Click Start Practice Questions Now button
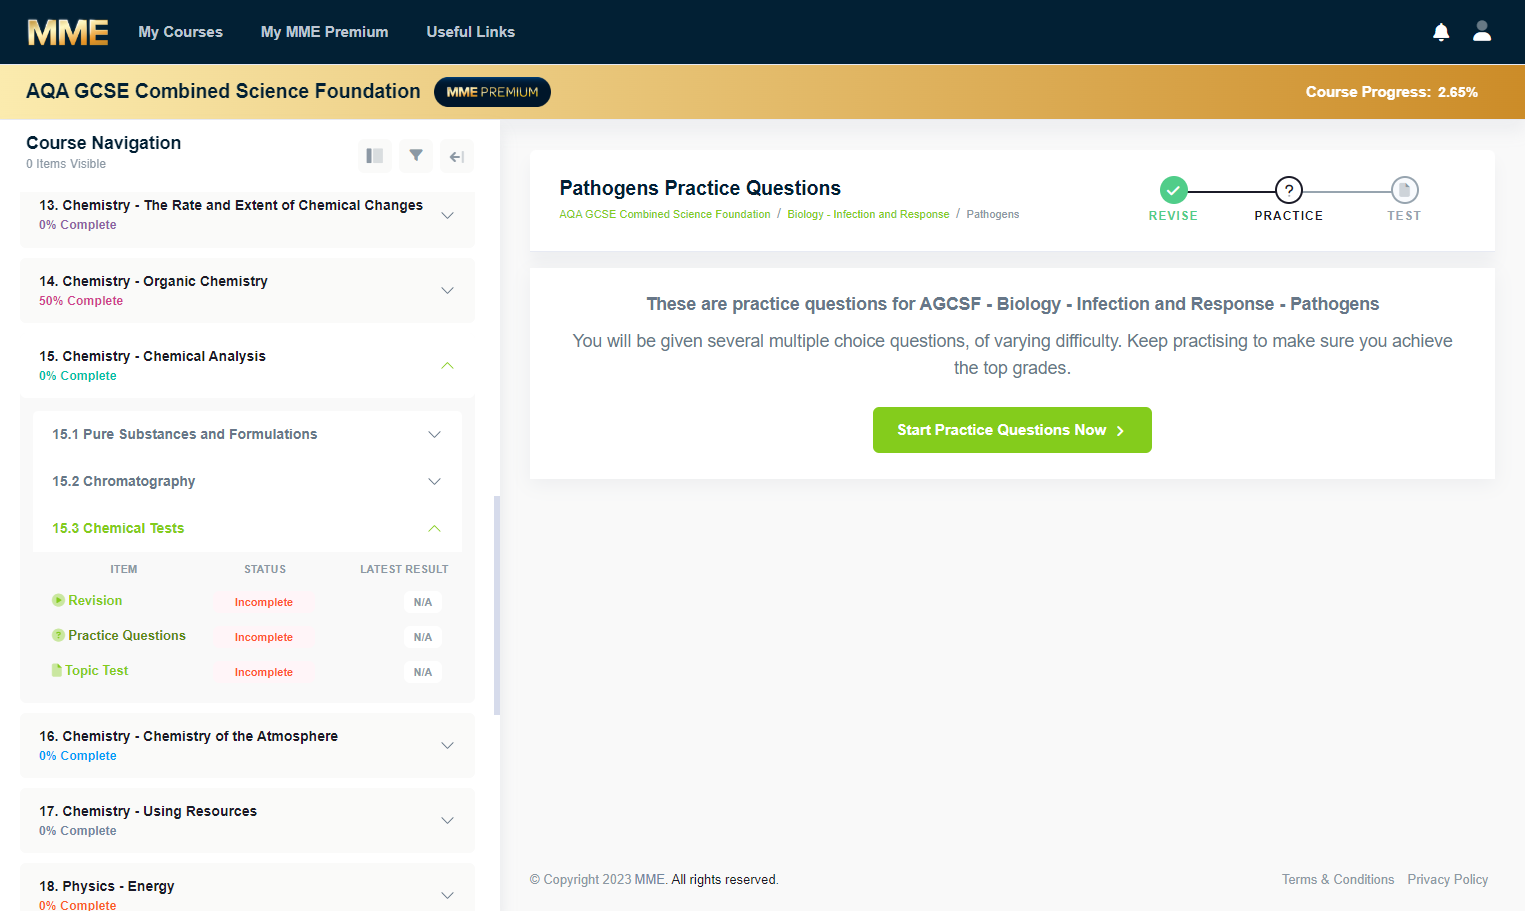 [x=1012, y=430]
